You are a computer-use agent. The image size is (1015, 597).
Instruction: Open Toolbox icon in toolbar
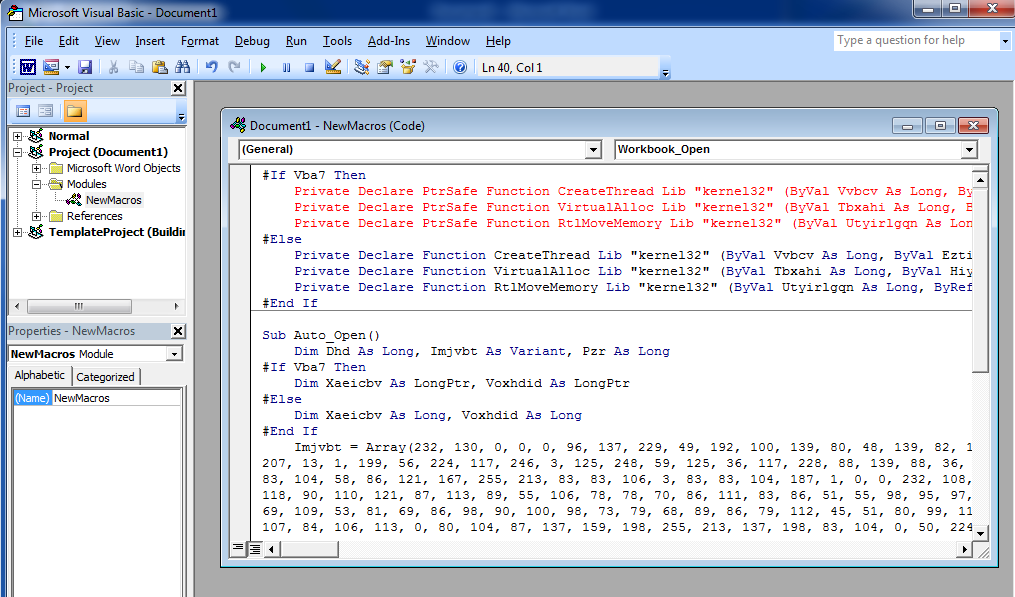[431, 67]
